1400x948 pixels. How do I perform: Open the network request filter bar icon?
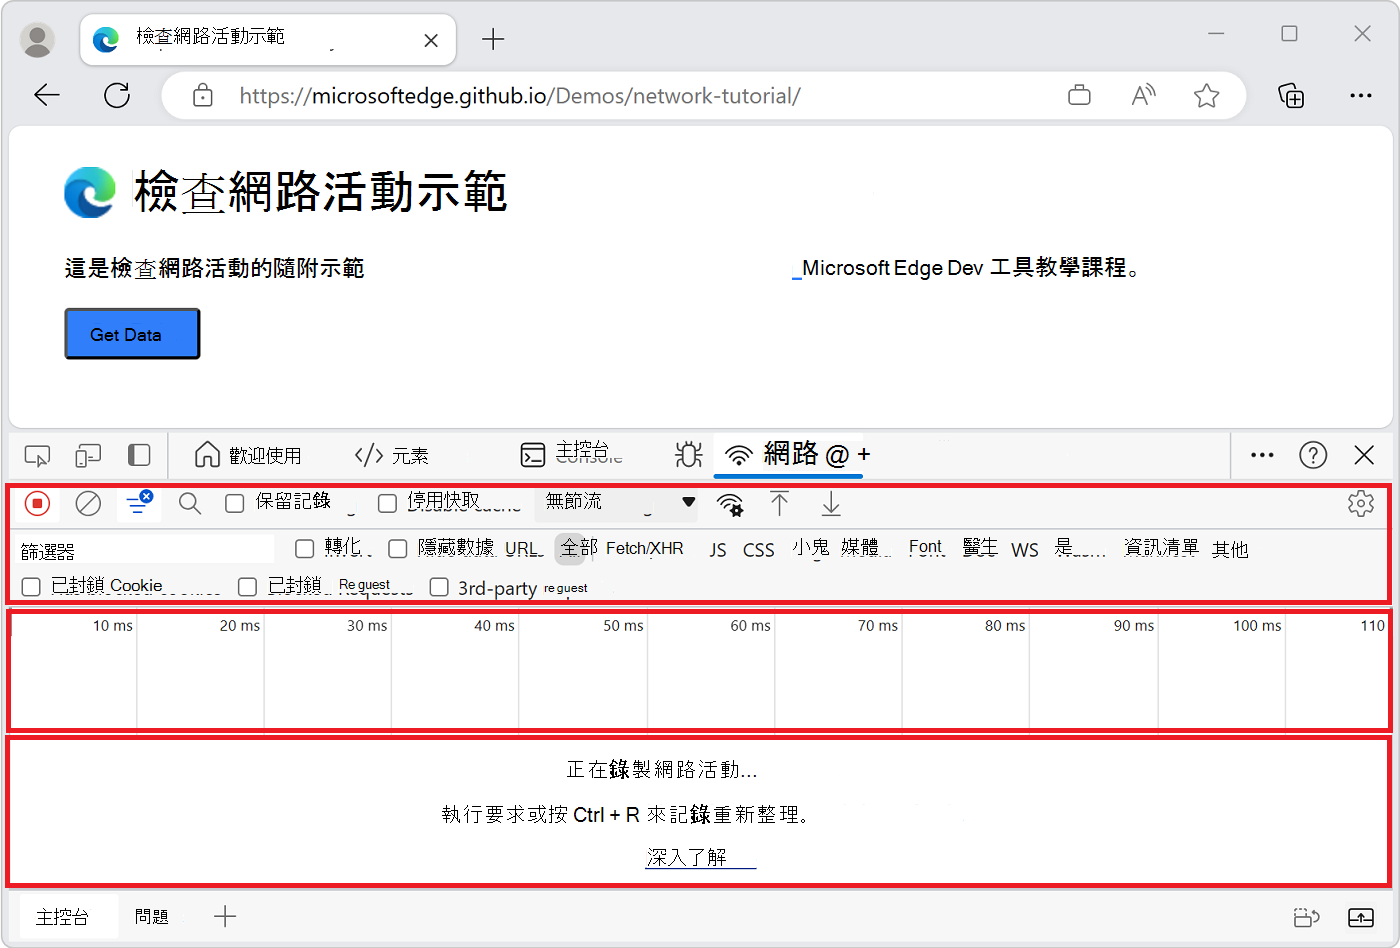[139, 504]
